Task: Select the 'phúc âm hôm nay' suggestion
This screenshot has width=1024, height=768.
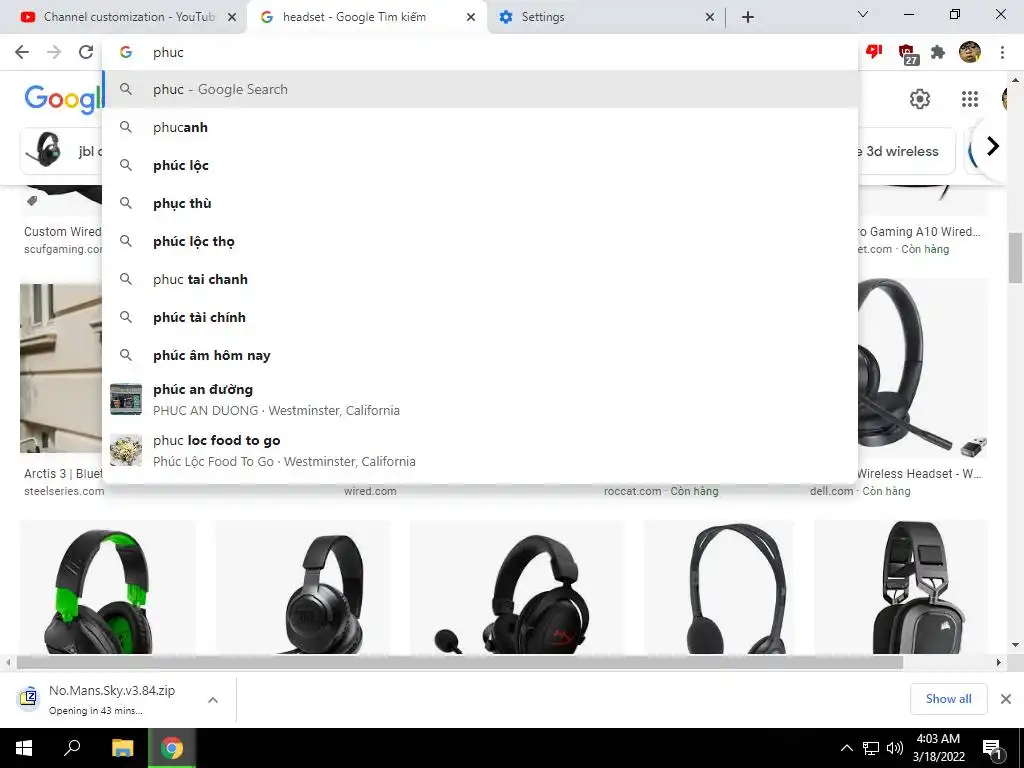Action: pyautogui.click(x=480, y=355)
